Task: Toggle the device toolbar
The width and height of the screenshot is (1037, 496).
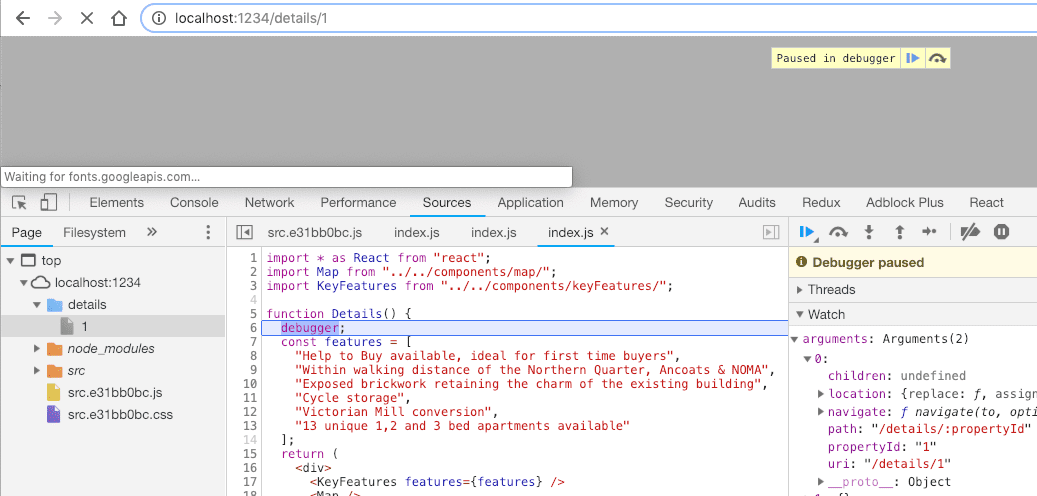Action: point(49,202)
